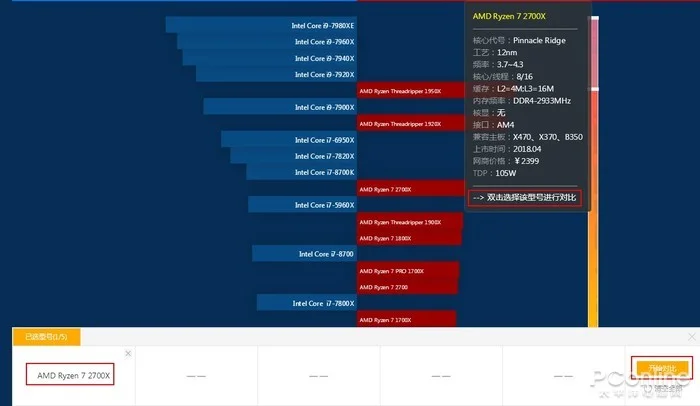Screen dimensions: 700x406
Task: Select the Intel Core i7-7800X bar
Action: point(307,303)
